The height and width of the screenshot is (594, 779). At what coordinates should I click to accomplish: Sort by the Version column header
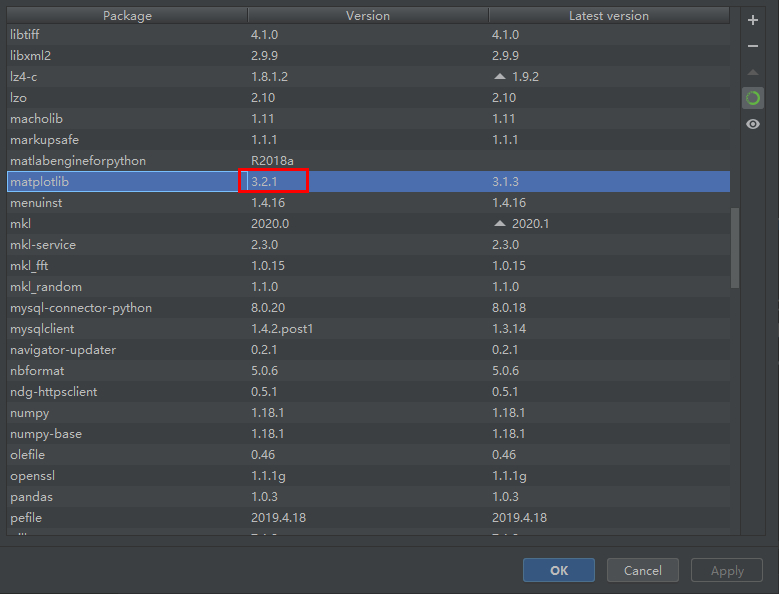[368, 15]
